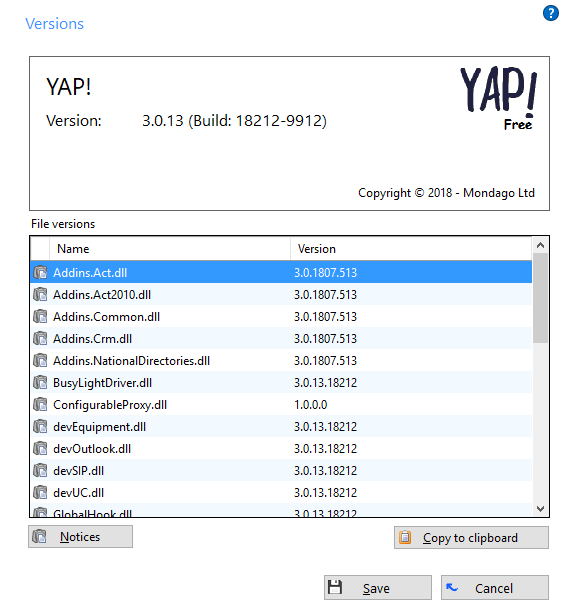Open the help question mark icon

pos(550,13)
